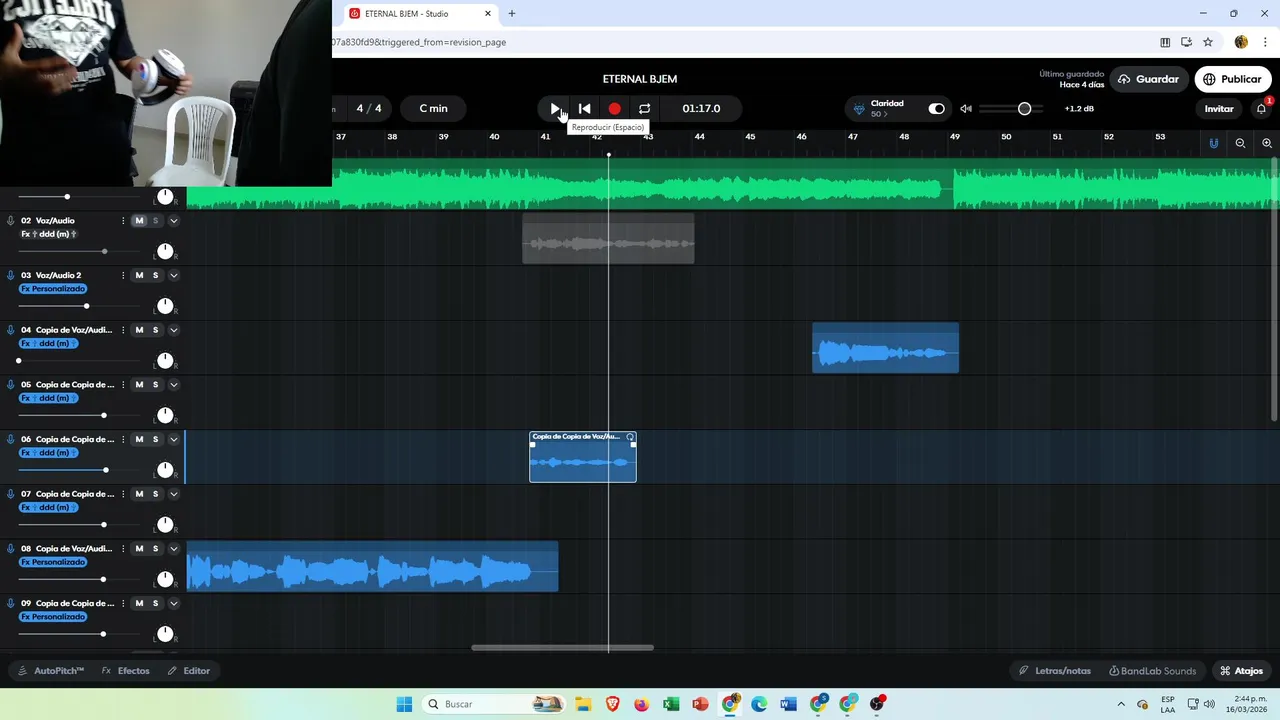This screenshot has height=720, width=1280.
Task: Open the AutoPitch panel
Action: pos(50,671)
